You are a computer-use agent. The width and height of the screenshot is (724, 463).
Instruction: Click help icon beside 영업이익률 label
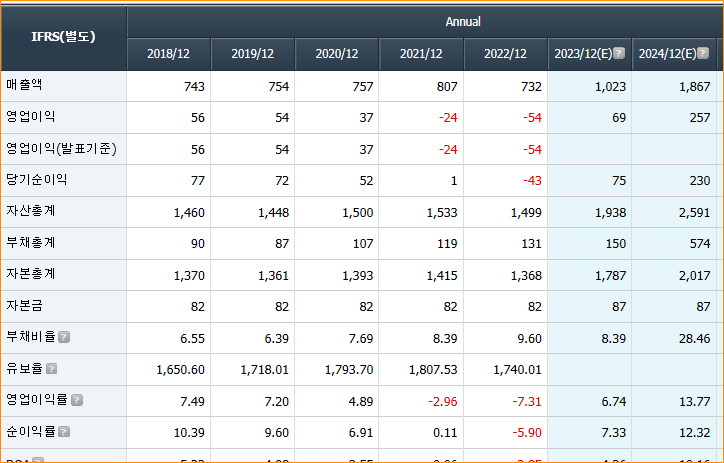[77, 400]
